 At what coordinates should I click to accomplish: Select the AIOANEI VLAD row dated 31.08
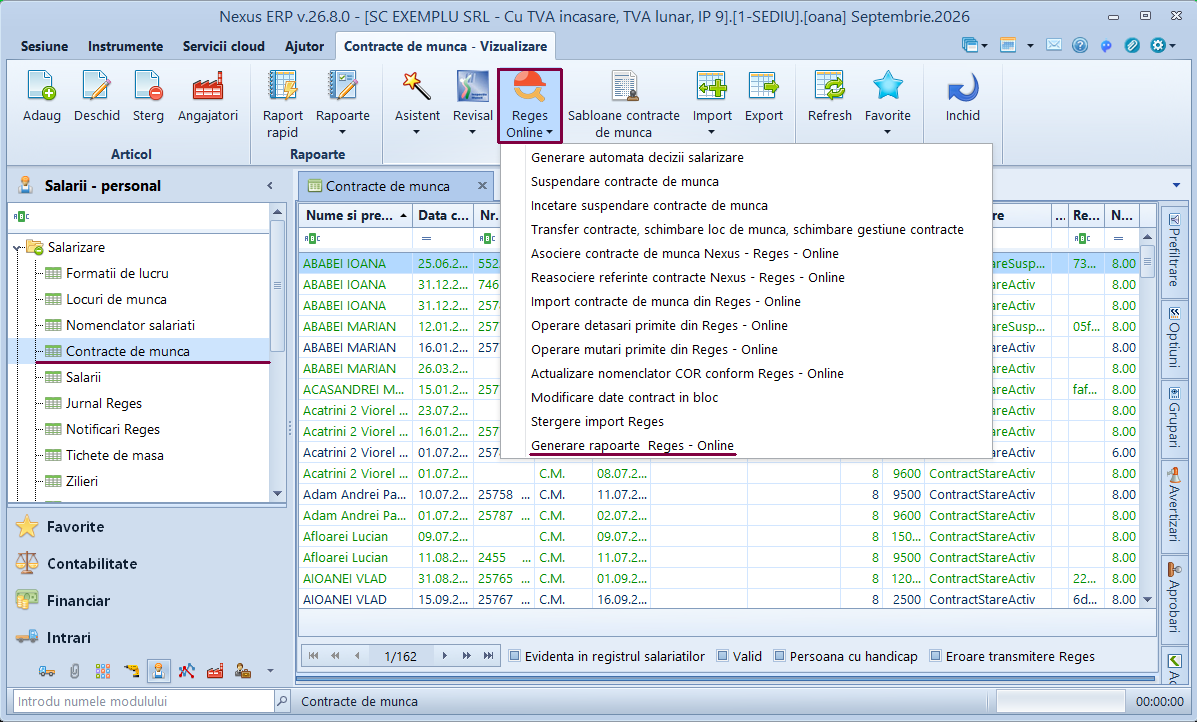pyautogui.click(x=718, y=579)
